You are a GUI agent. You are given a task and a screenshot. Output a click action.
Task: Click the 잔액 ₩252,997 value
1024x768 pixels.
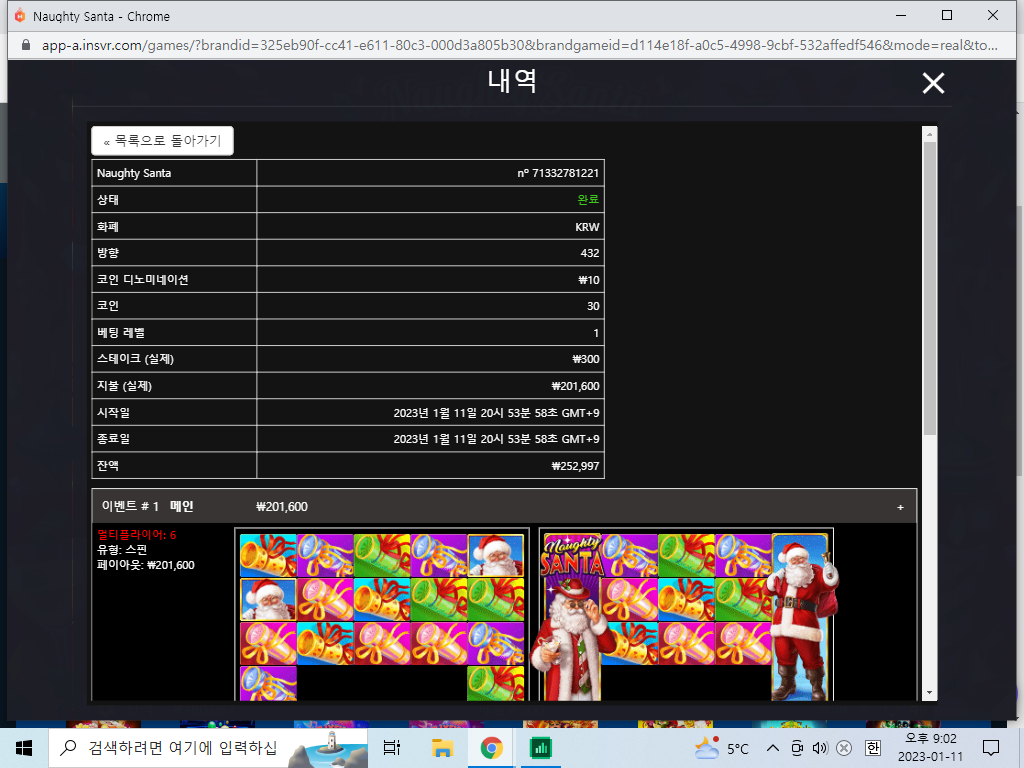[575, 466]
